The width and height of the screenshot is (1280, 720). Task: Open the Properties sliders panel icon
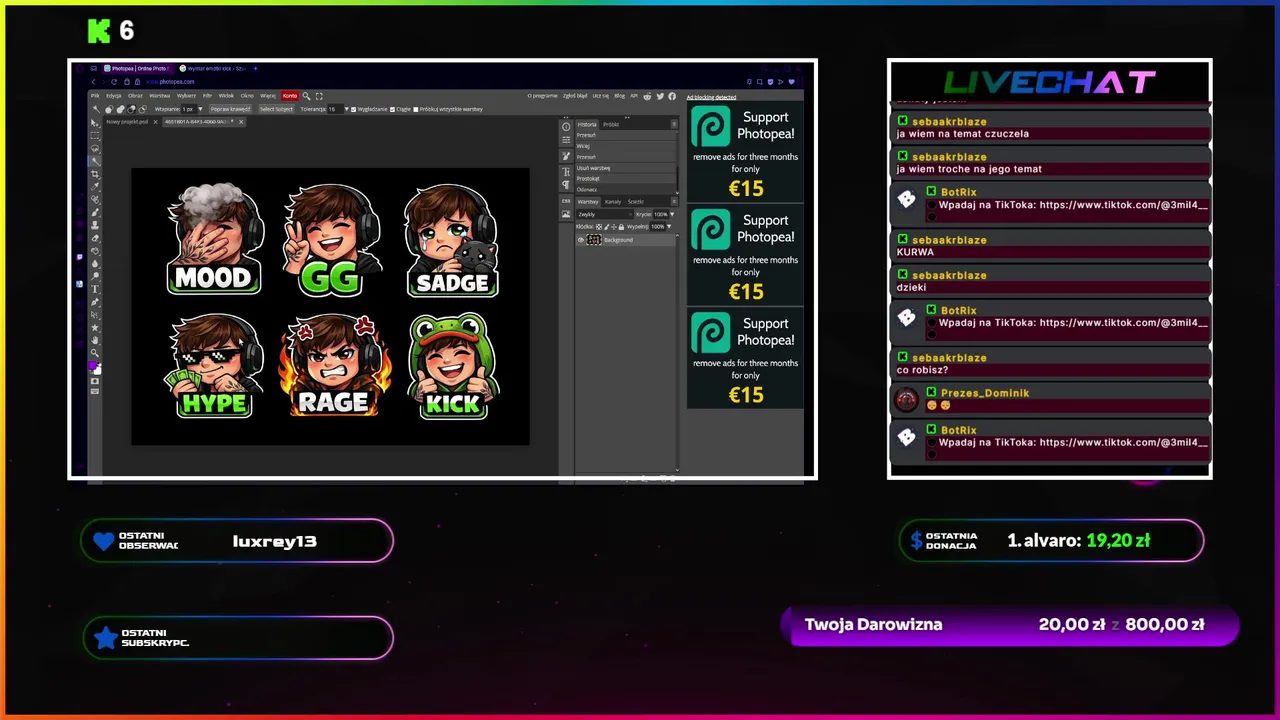click(x=566, y=140)
